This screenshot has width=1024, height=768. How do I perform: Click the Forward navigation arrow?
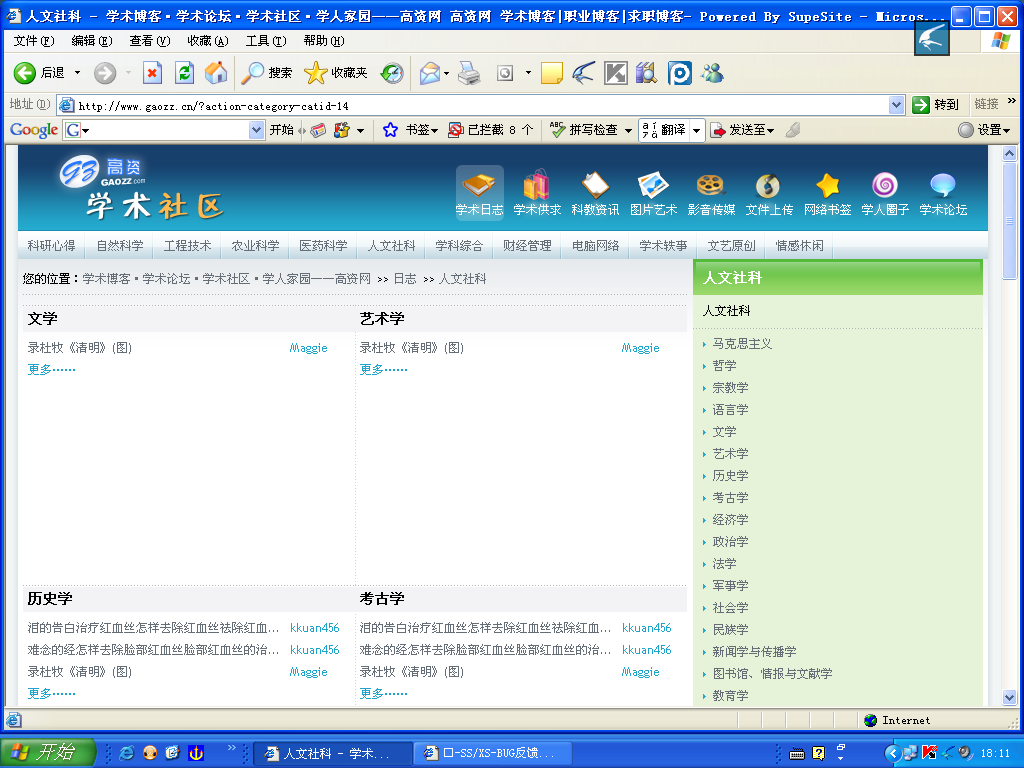pos(104,72)
